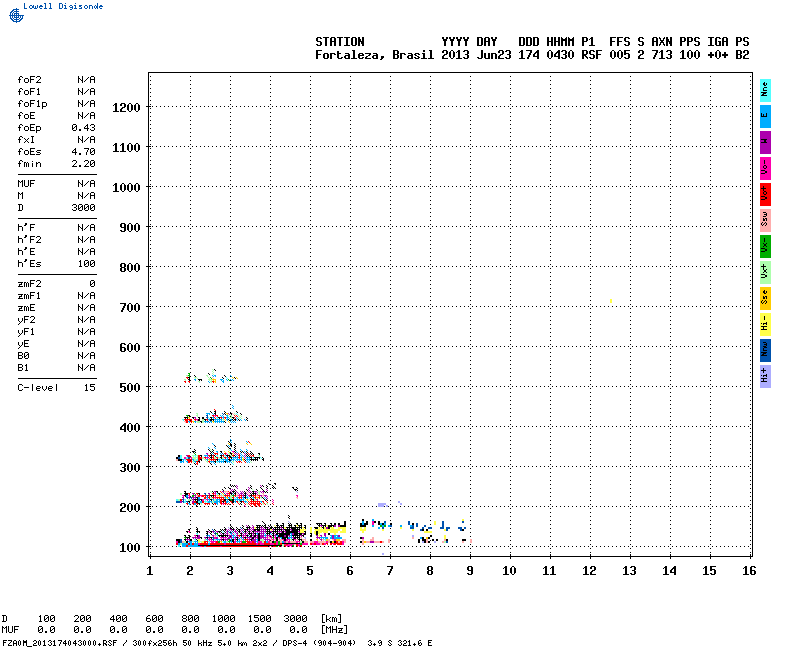Select the magenta Vo- legend swatch
This screenshot has height=650, width=800.
[x=765, y=168]
